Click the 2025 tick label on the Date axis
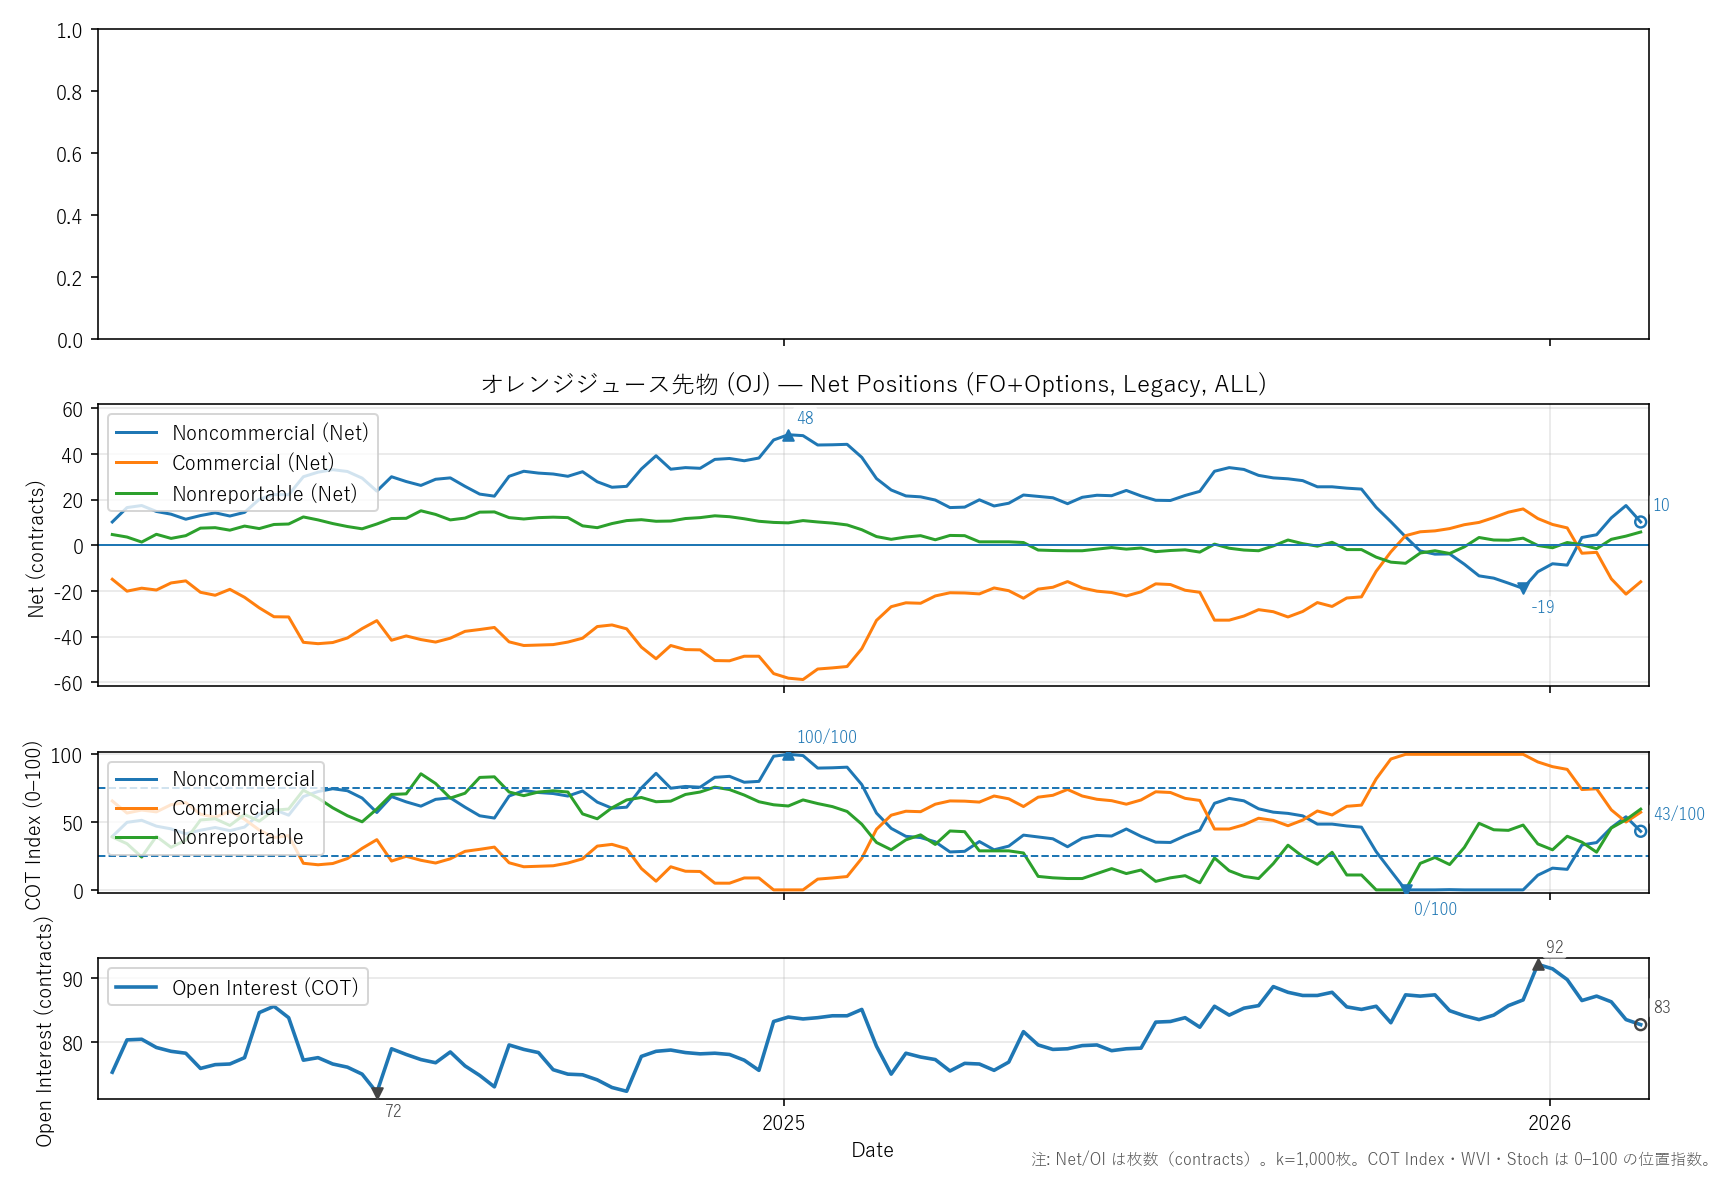Image resolution: width=1728 pixels, height=1180 pixels. click(783, 1123)
